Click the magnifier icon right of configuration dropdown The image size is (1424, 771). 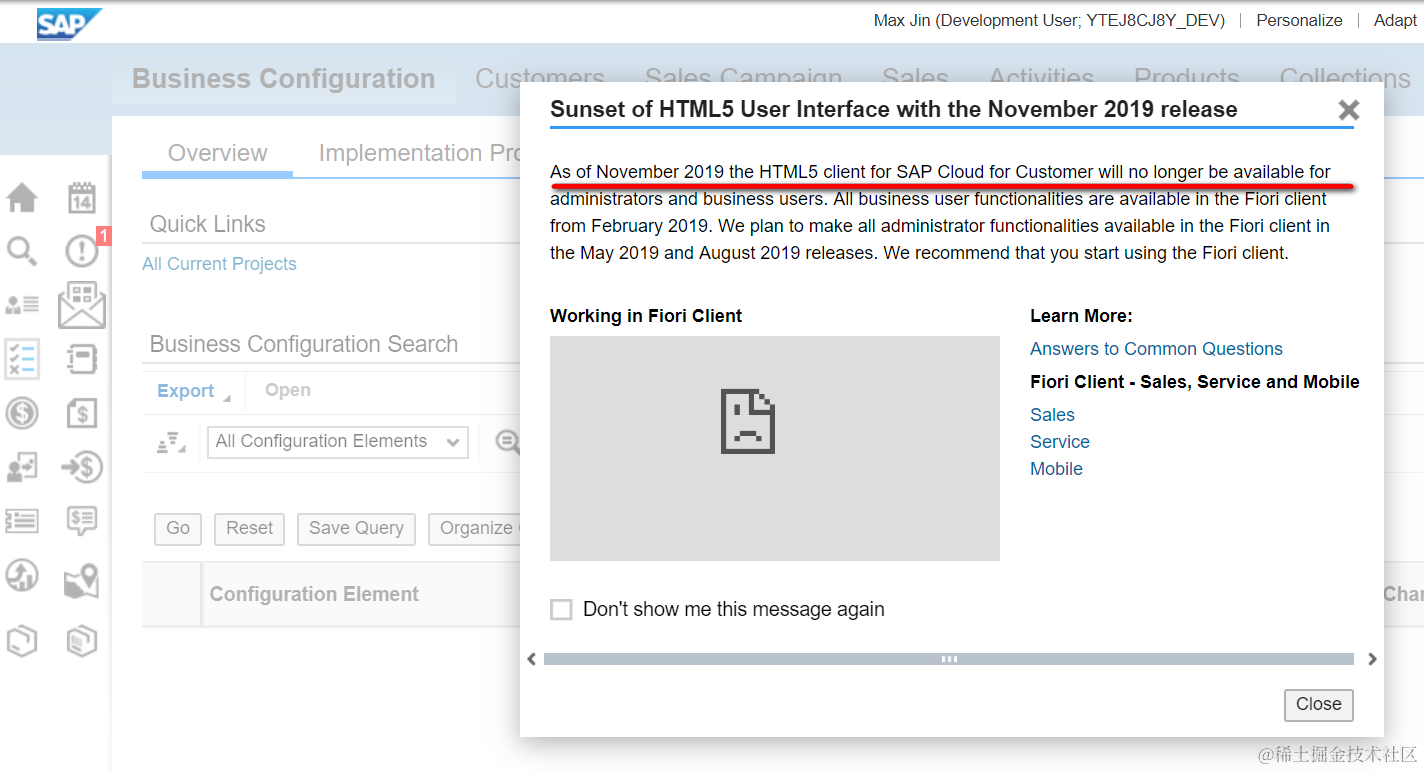508,442
